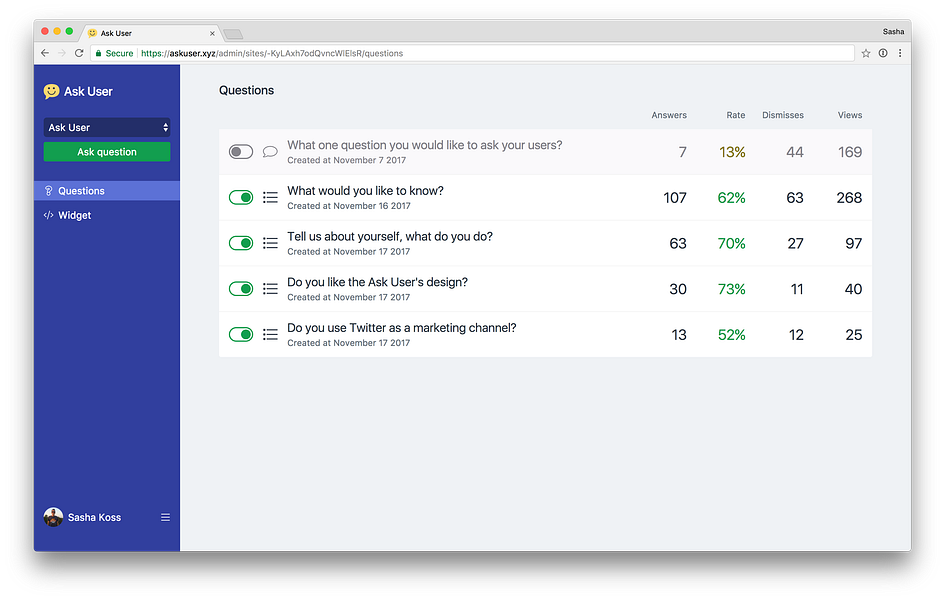Open 'What would you like to know?' question
This screenshot has height=600, width=945.
[x=365, y=191]
